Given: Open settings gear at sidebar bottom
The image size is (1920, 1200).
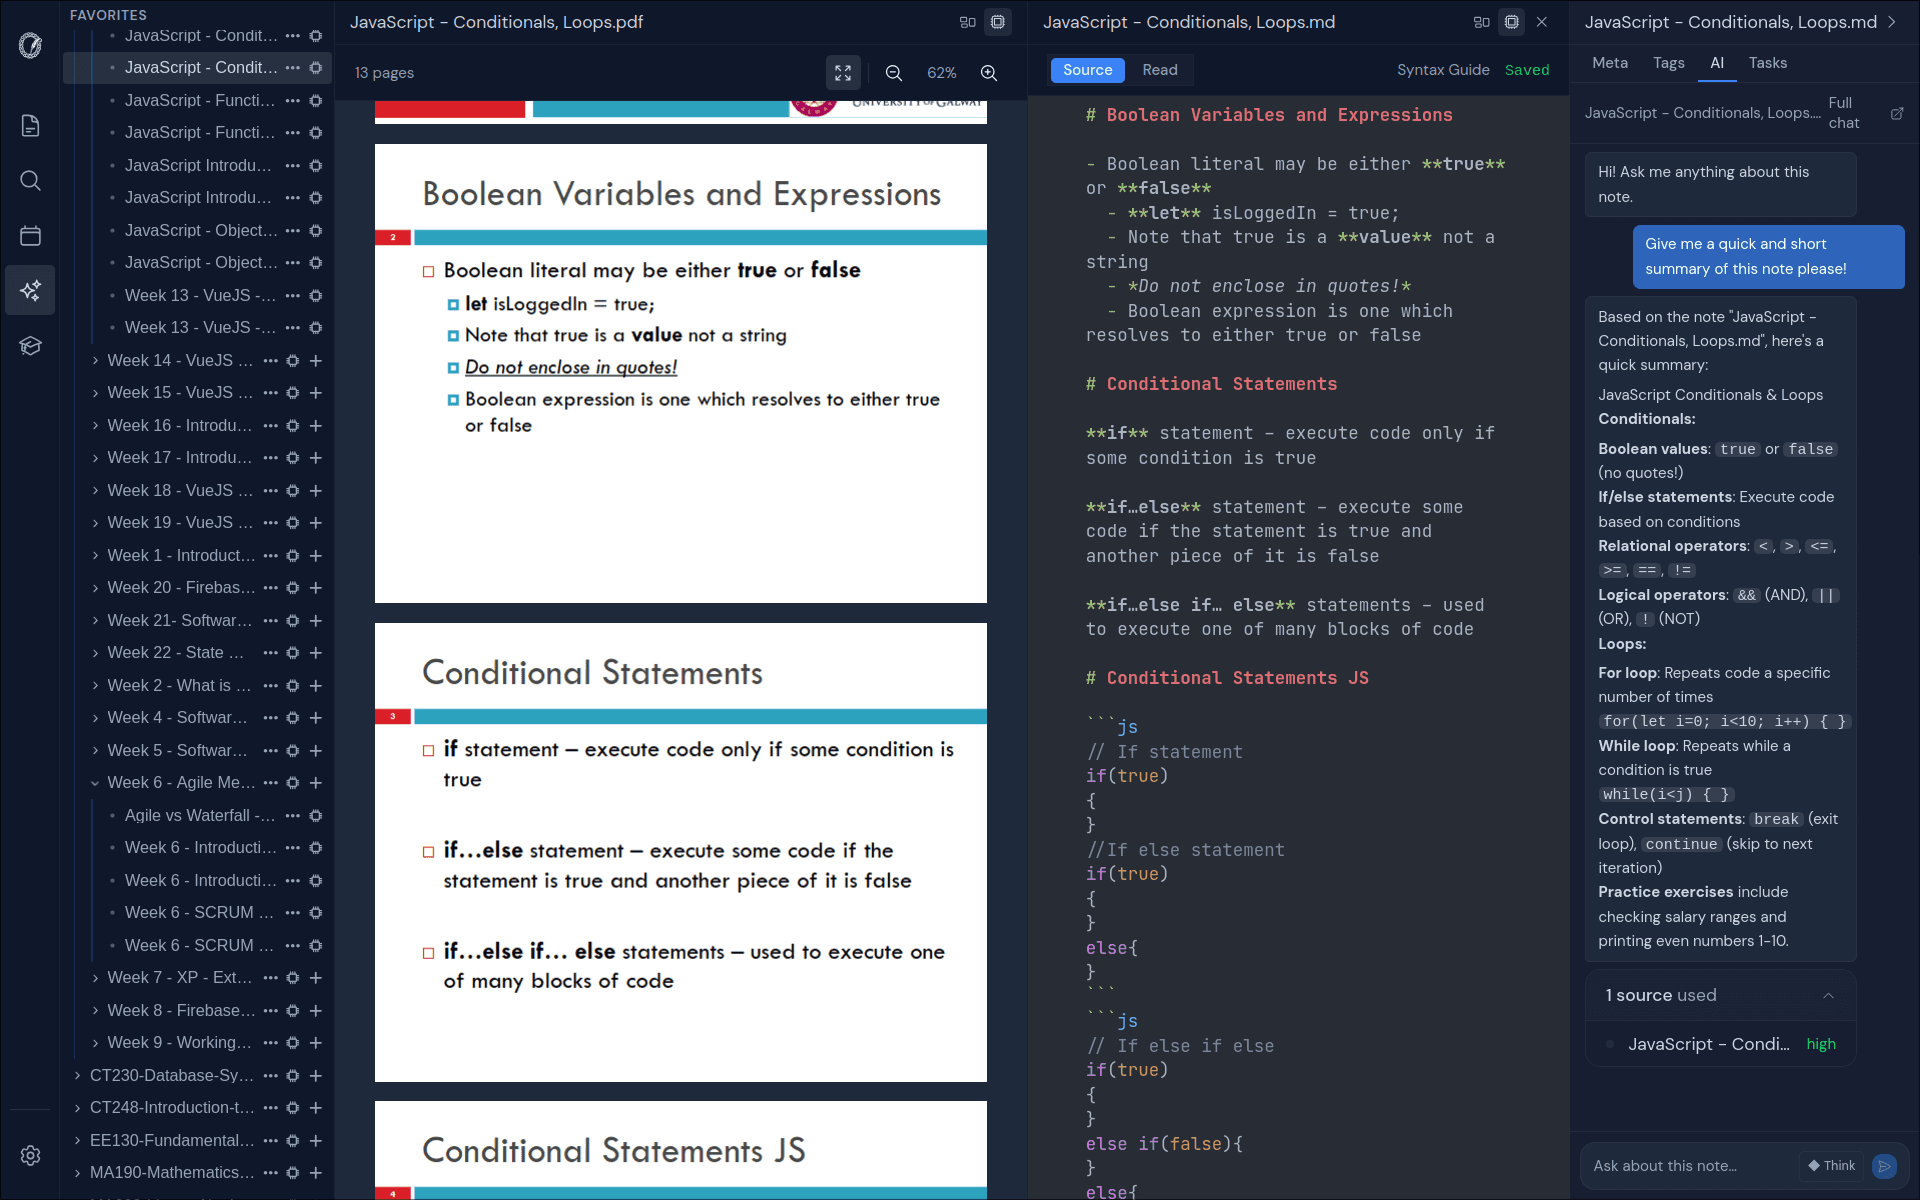Looking at the screenshot, I should point(30,1155).
